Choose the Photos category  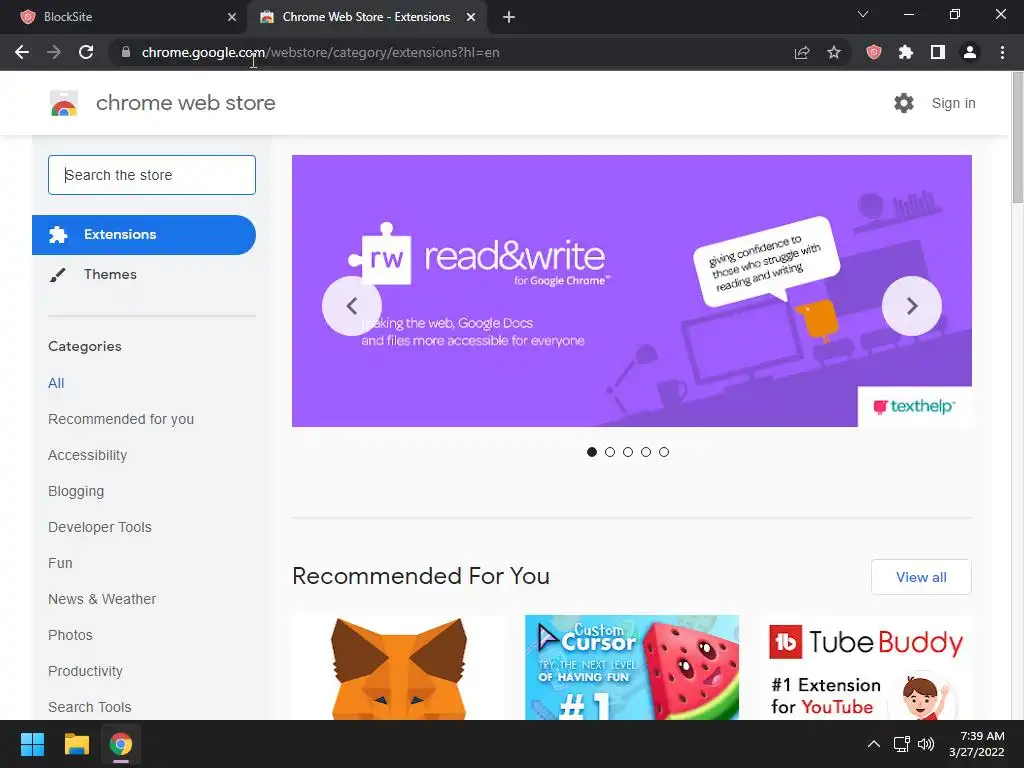click(x=71, y=635)
